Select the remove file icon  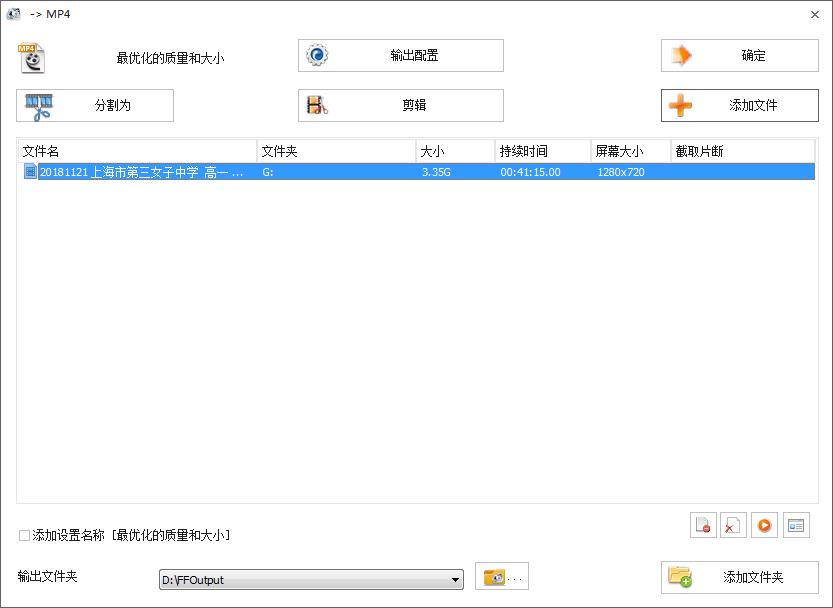703,525
